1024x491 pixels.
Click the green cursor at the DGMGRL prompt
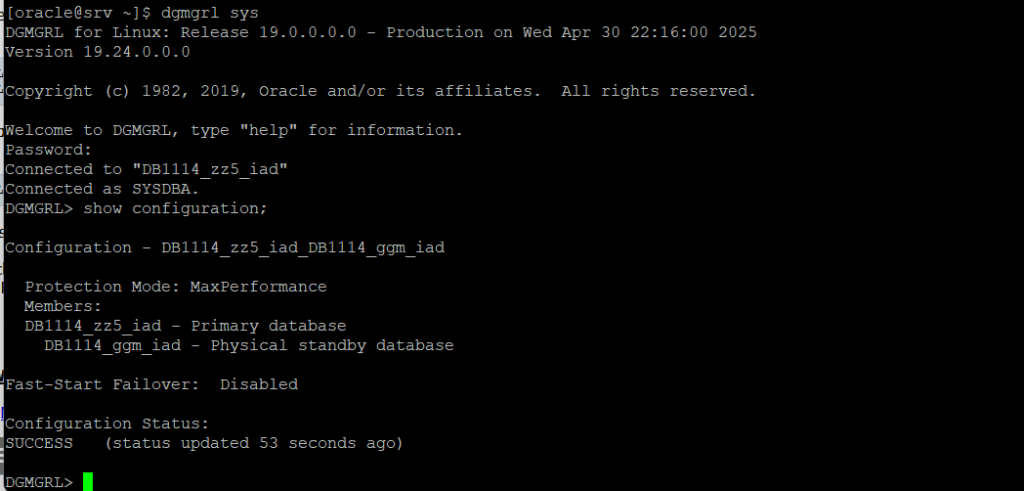[x=88, y=482]
